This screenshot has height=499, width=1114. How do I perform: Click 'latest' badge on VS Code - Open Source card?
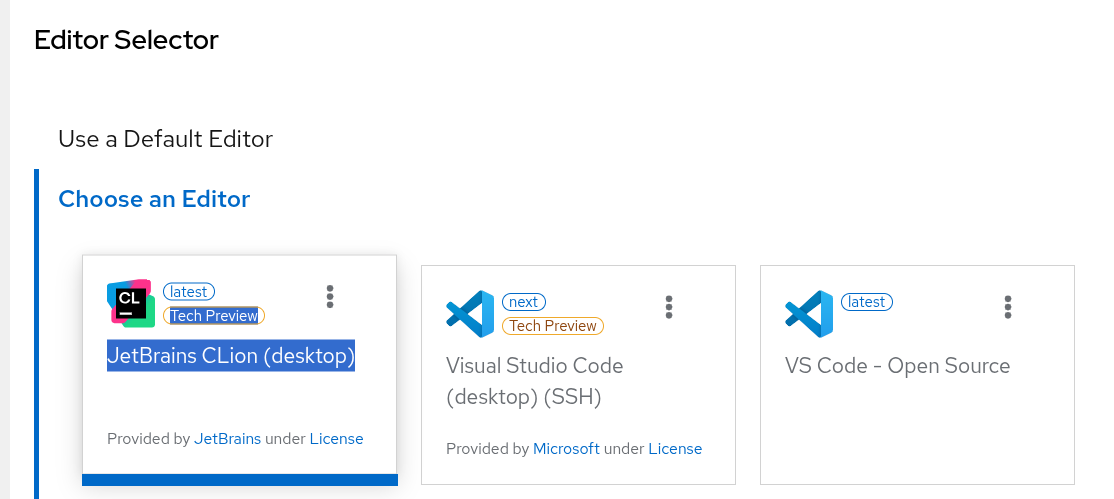[x=867, y=302]
